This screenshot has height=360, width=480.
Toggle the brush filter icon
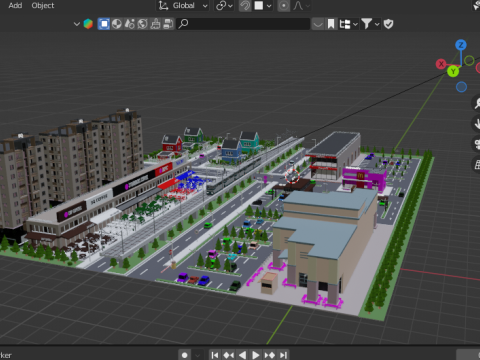[x=155, y=24]
